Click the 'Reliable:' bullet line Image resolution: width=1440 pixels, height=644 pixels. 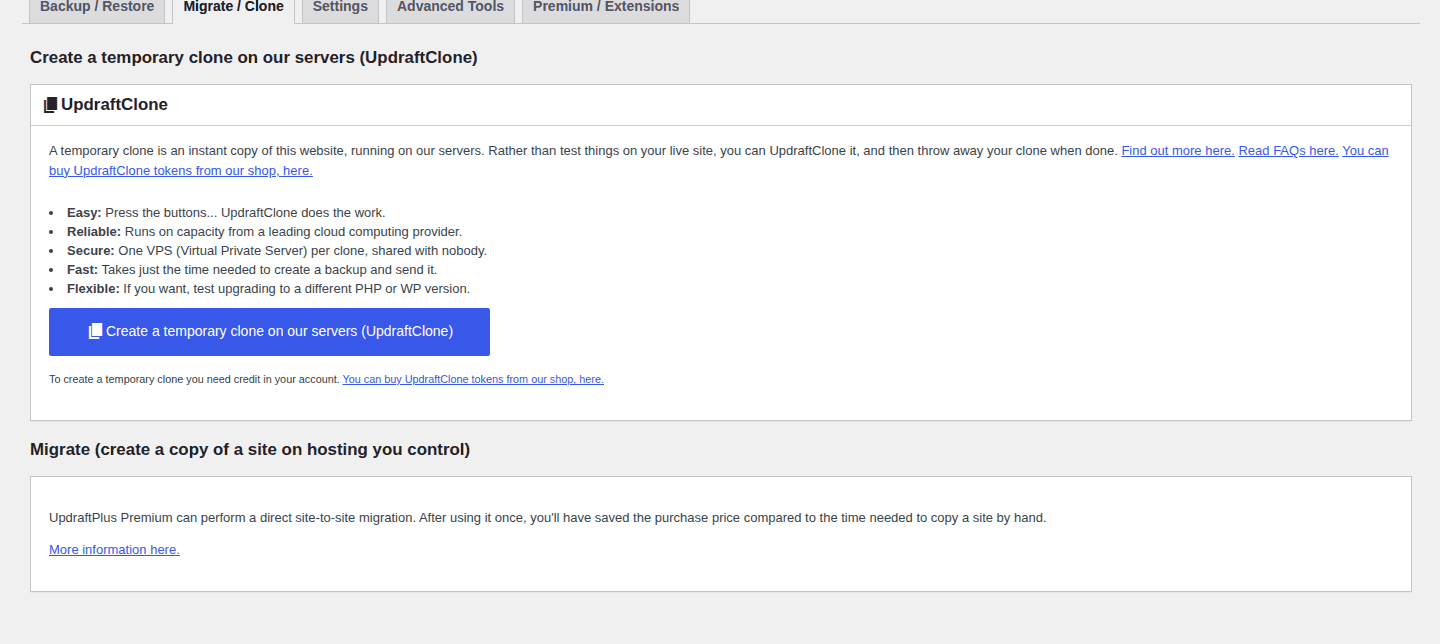(x=264, y=232)
